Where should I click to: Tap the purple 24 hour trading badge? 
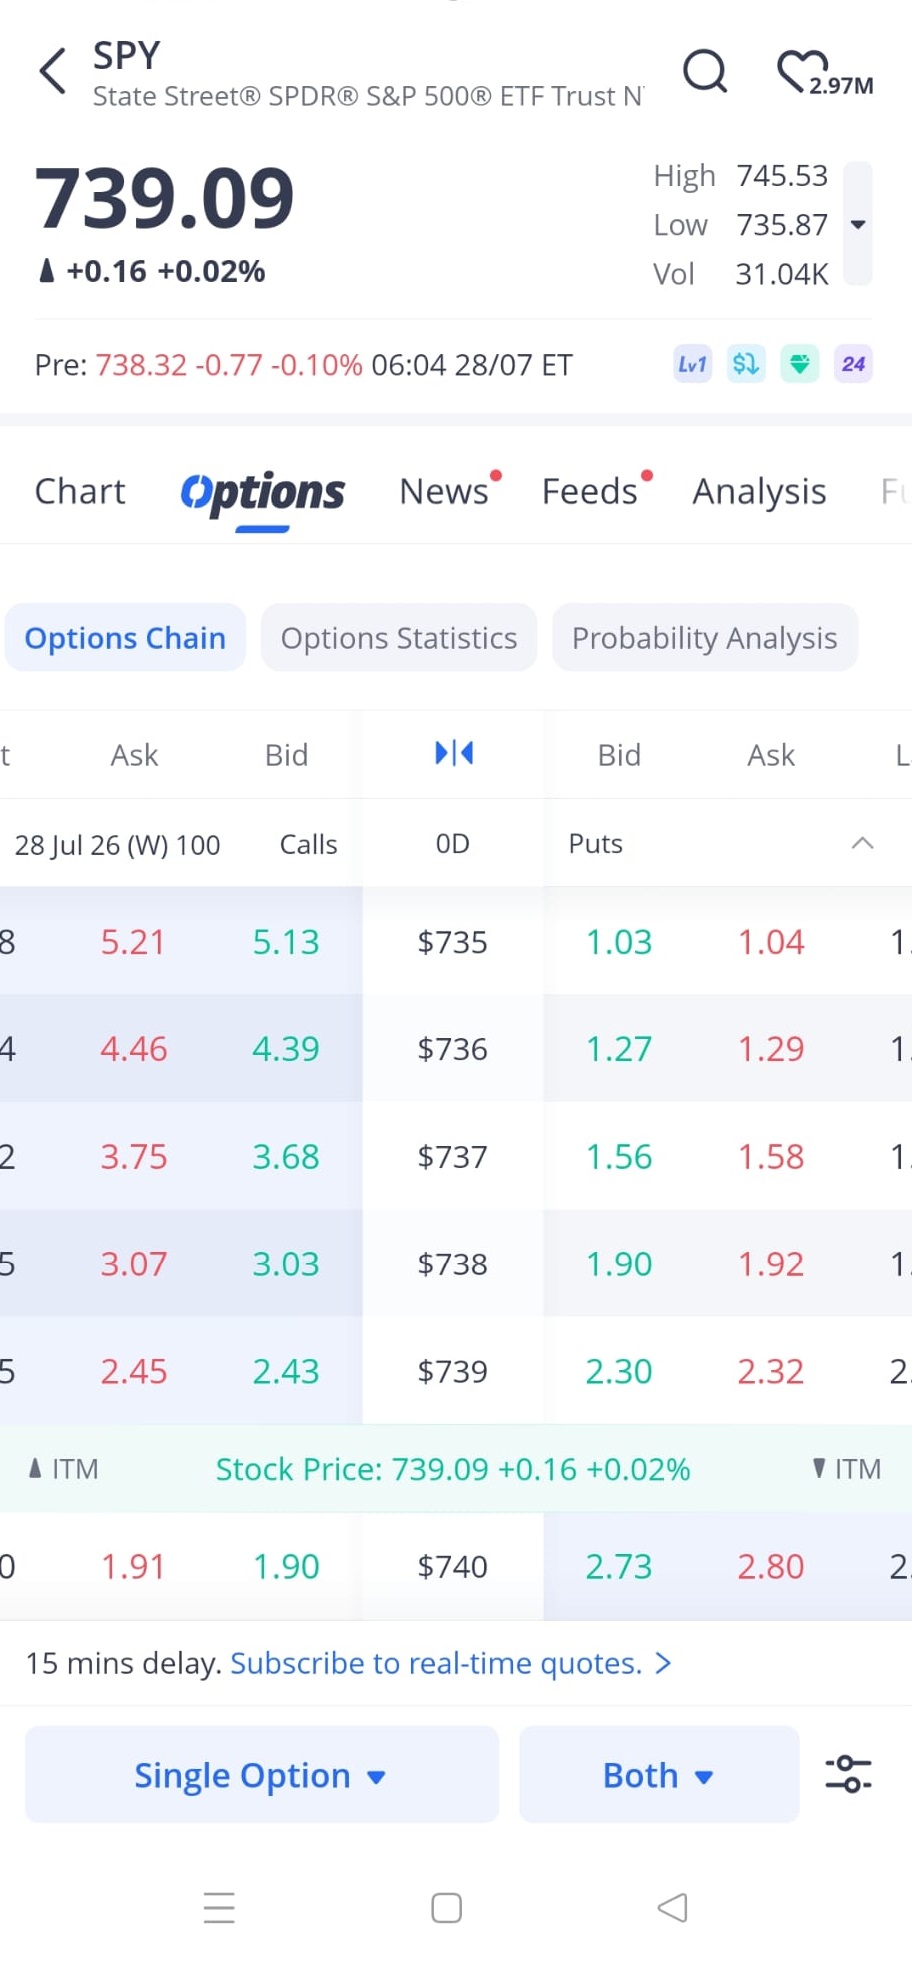(x=853, y=364)
